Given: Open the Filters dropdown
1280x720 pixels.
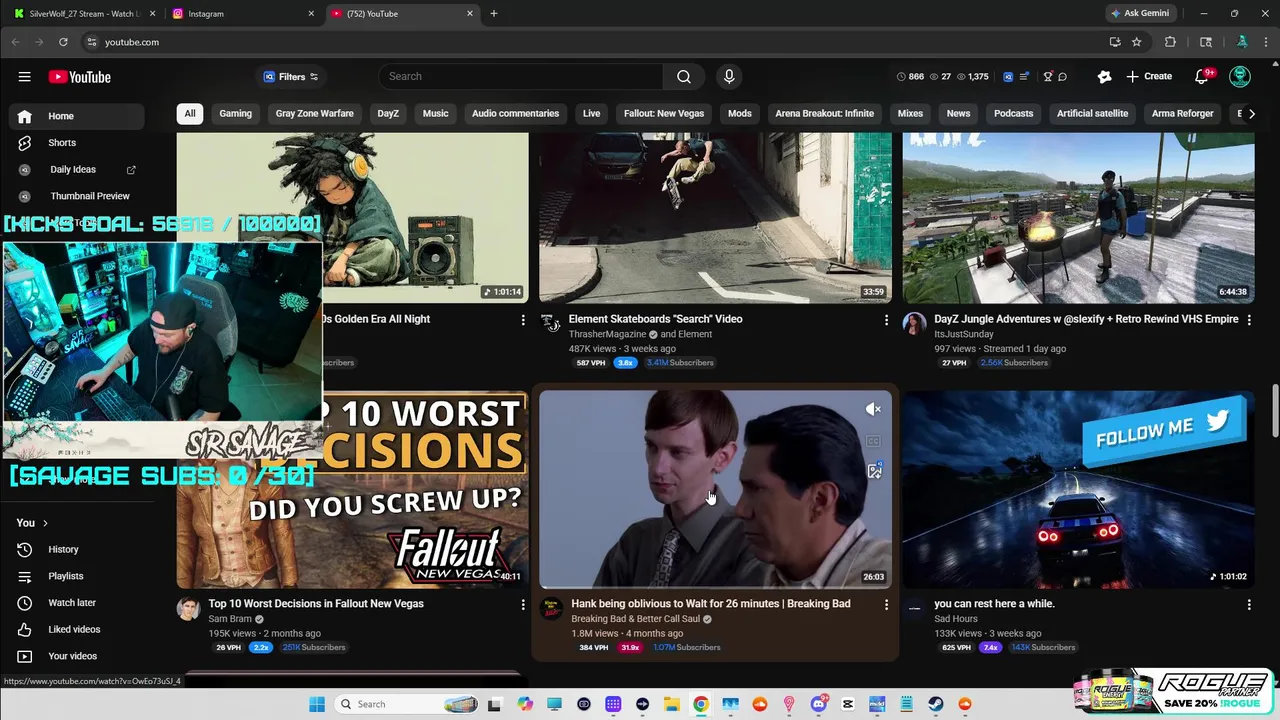Looking at the screenshot, I should [290, 76].
